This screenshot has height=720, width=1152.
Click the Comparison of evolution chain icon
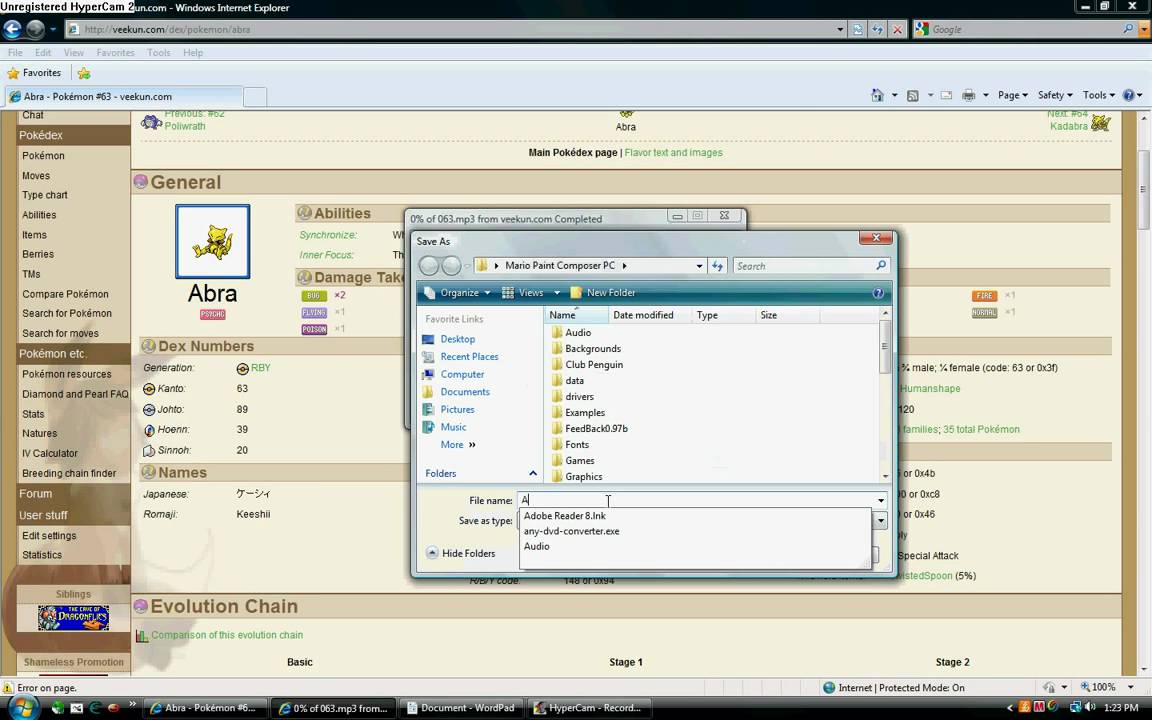point(142,636)
